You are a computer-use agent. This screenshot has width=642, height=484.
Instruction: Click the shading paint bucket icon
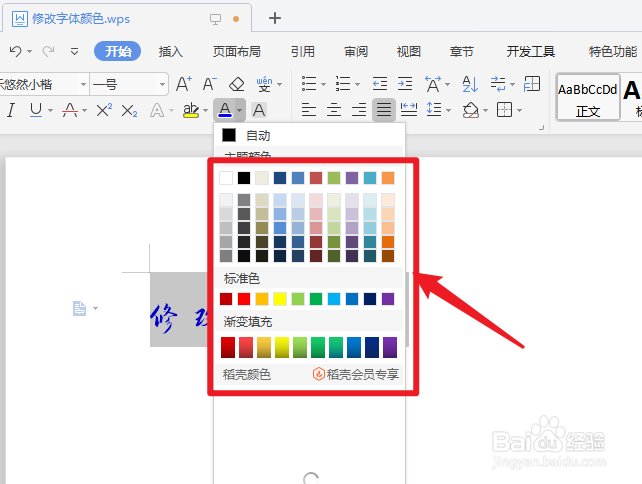click(470, 110)
